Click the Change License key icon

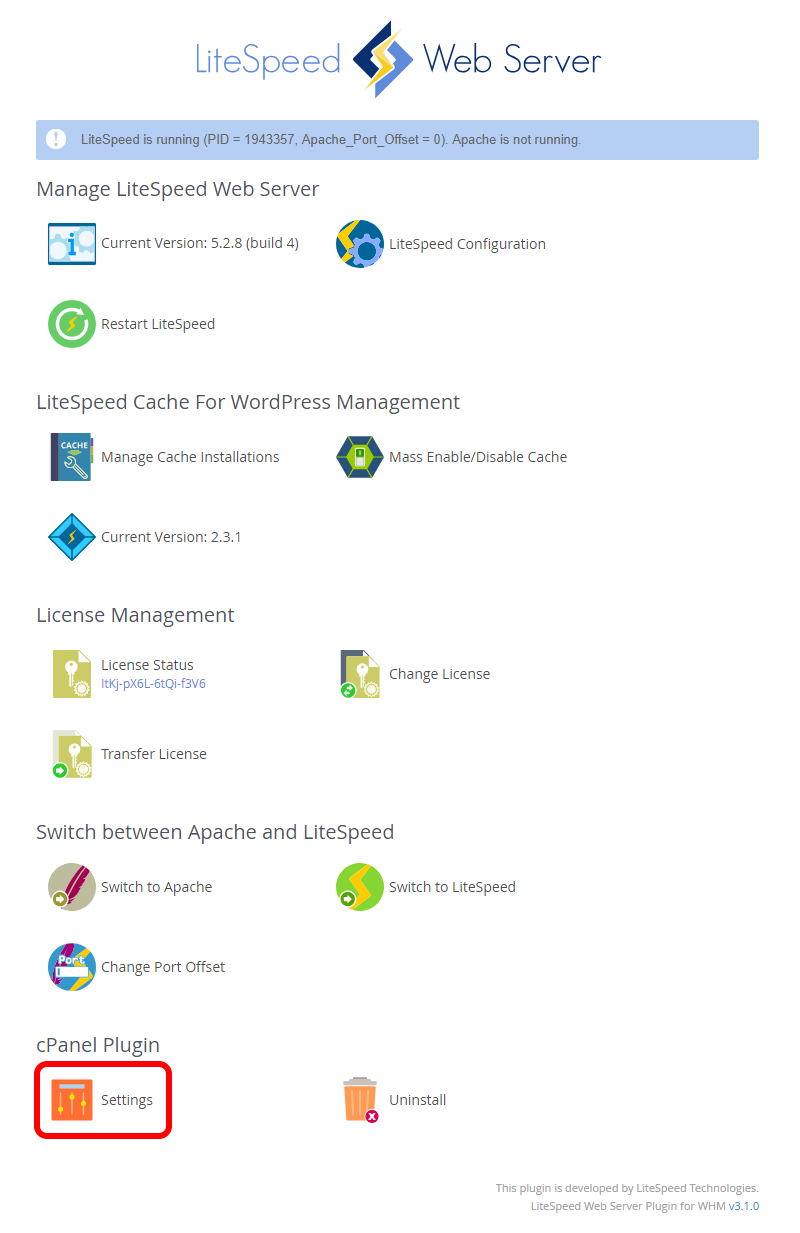[x=360, y=674]
